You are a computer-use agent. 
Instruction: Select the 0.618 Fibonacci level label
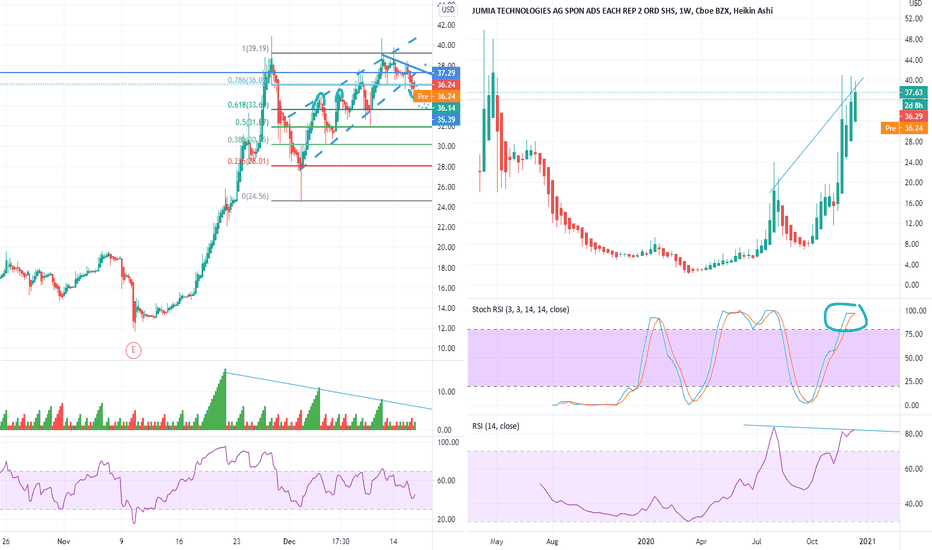[248, 105]
